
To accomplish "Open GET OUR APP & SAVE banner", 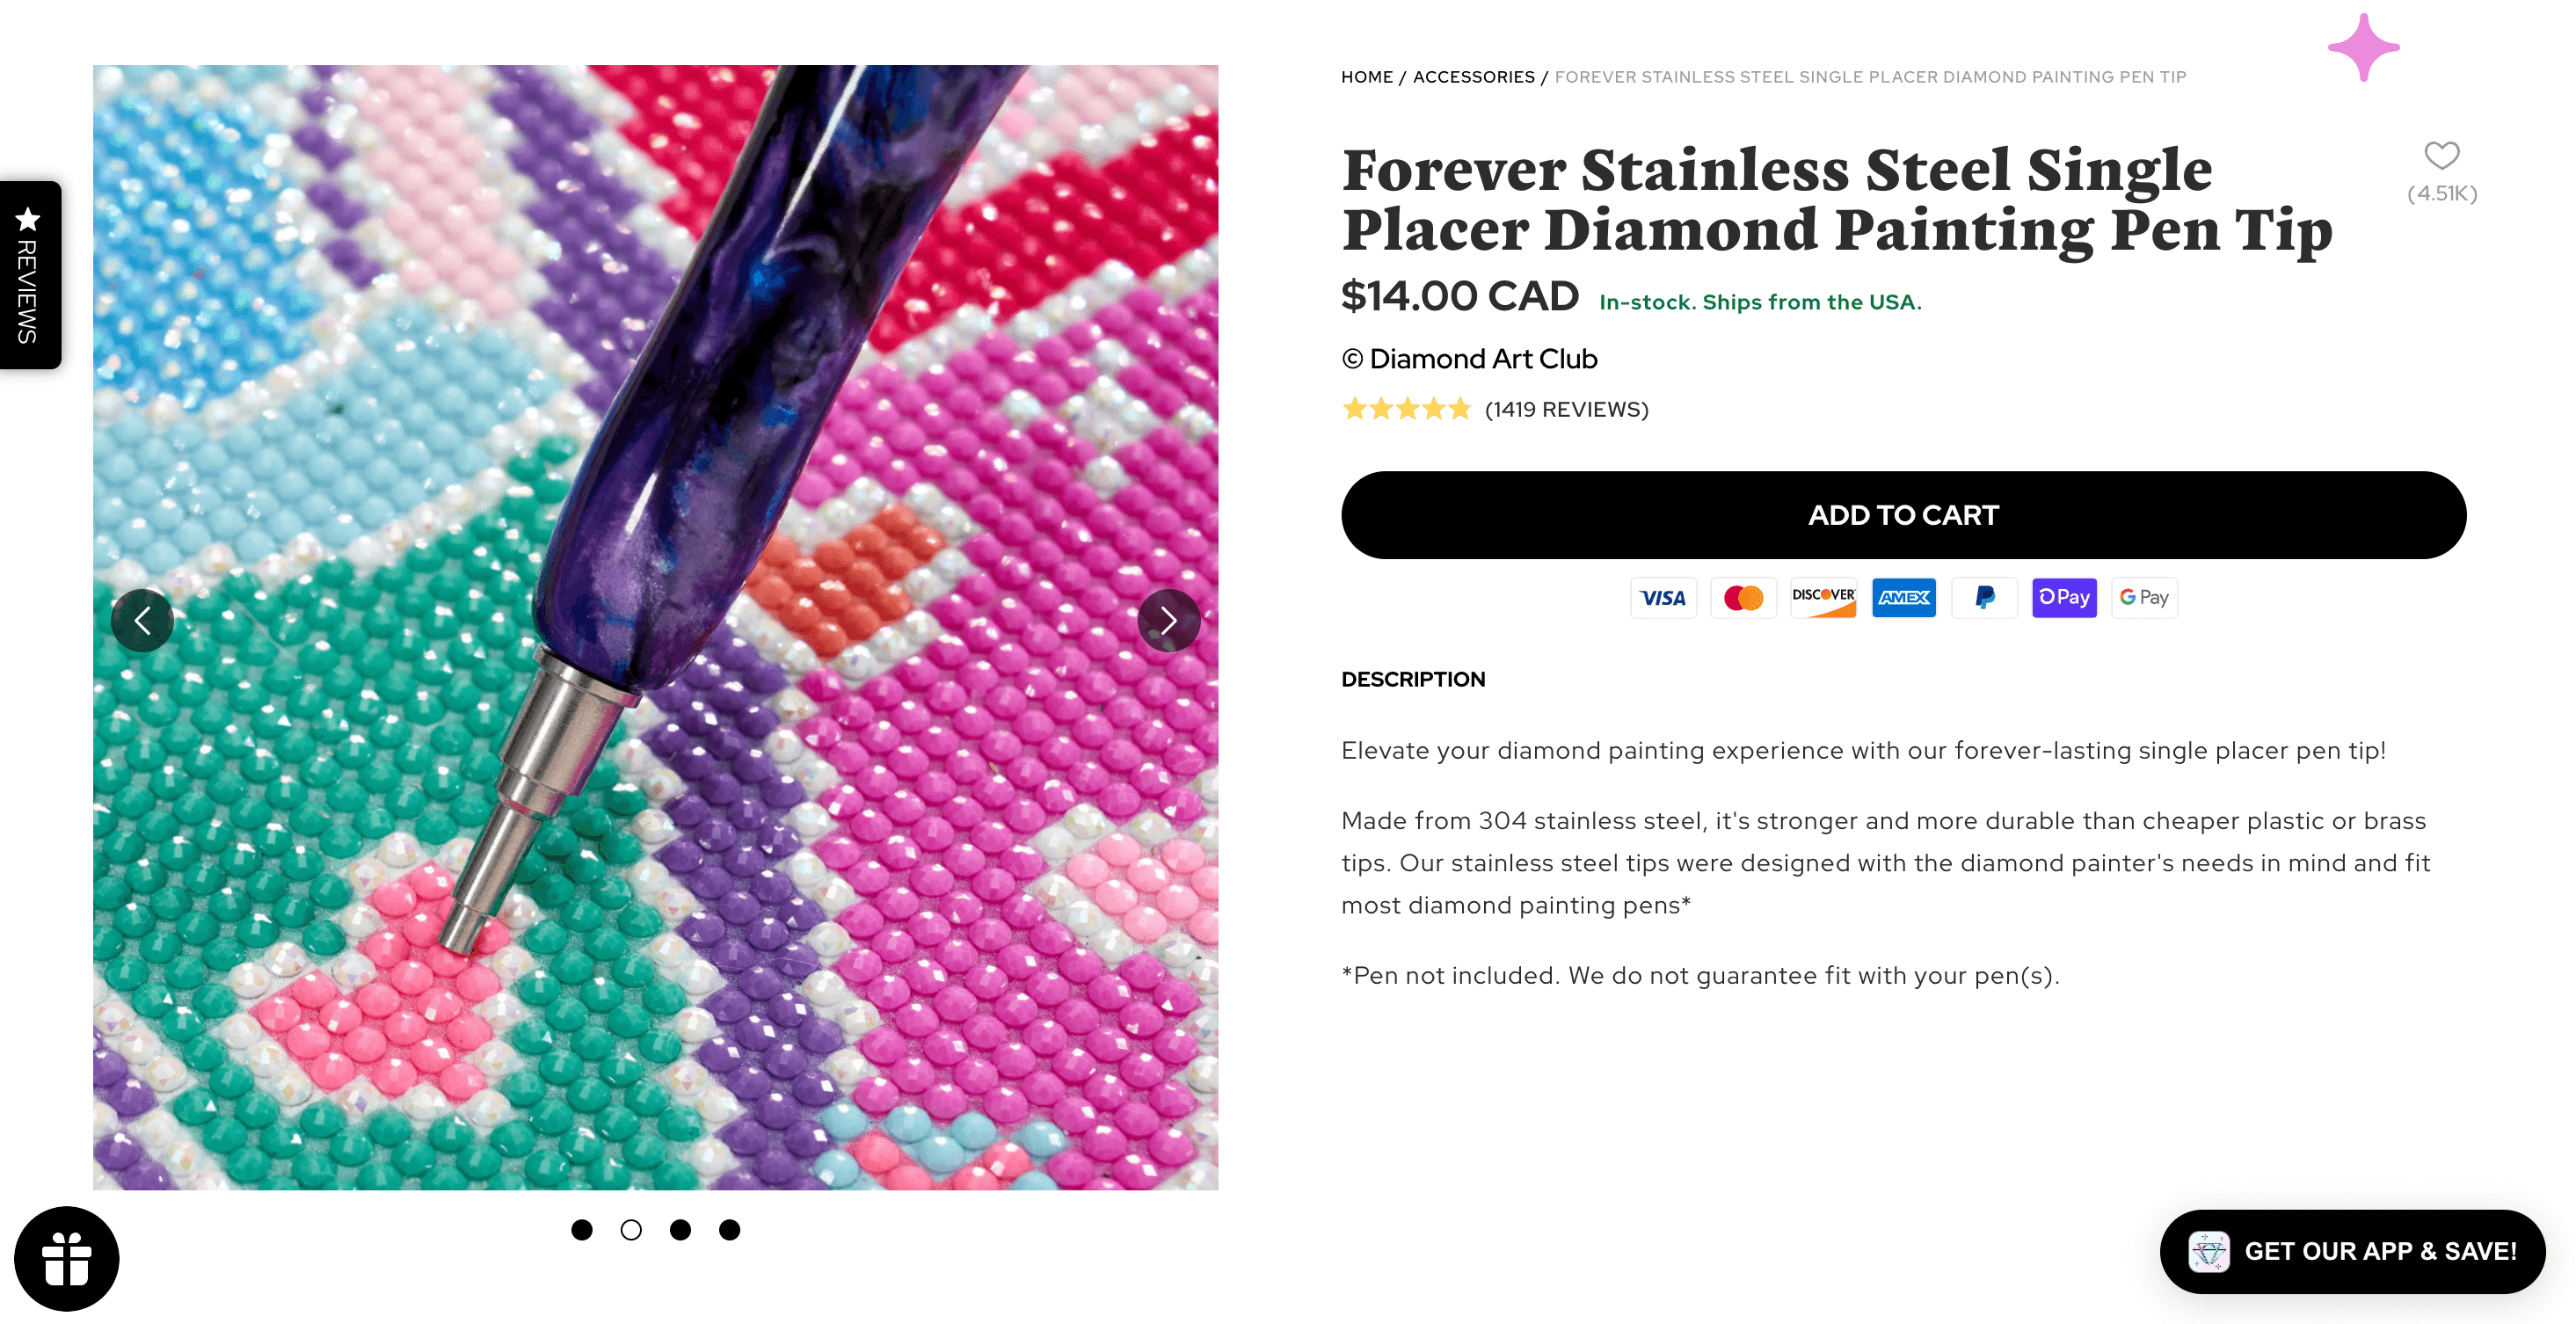I will pos(2352,1251).
